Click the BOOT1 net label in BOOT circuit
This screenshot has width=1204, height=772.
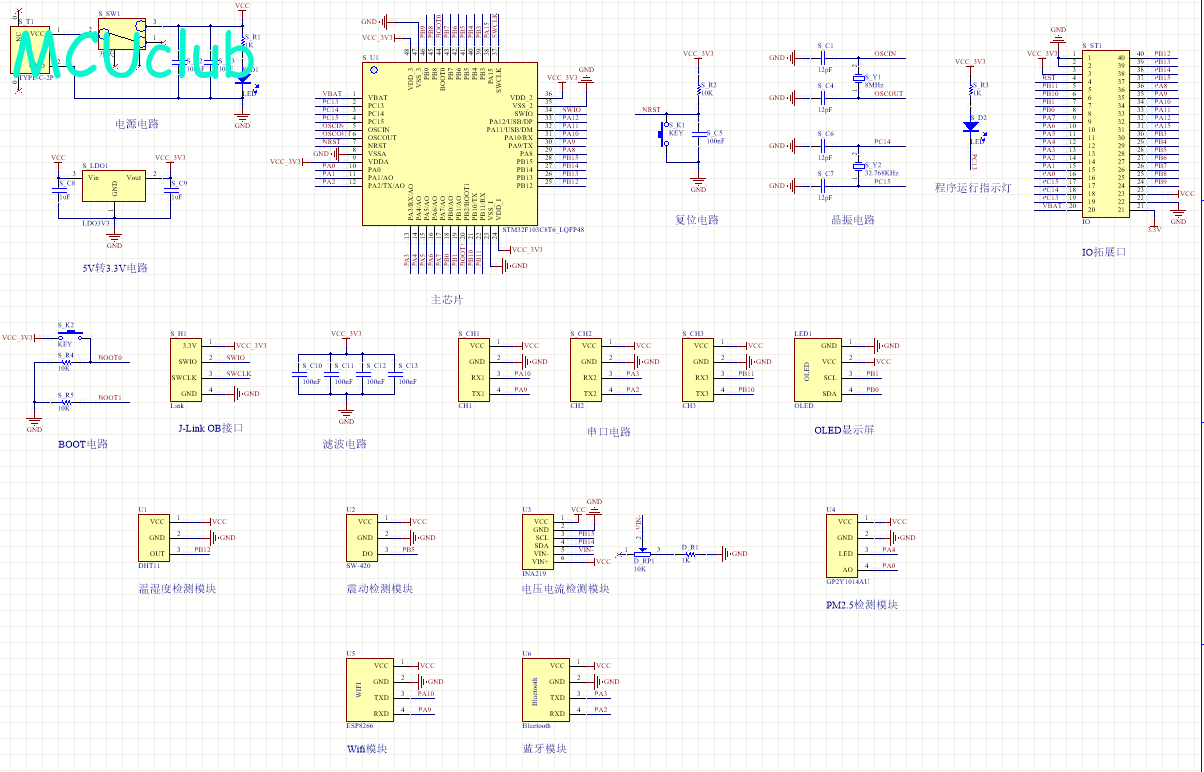point(110,397)
